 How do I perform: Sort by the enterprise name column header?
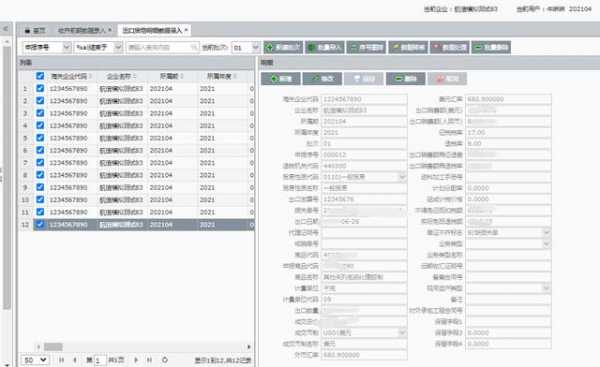122,77
